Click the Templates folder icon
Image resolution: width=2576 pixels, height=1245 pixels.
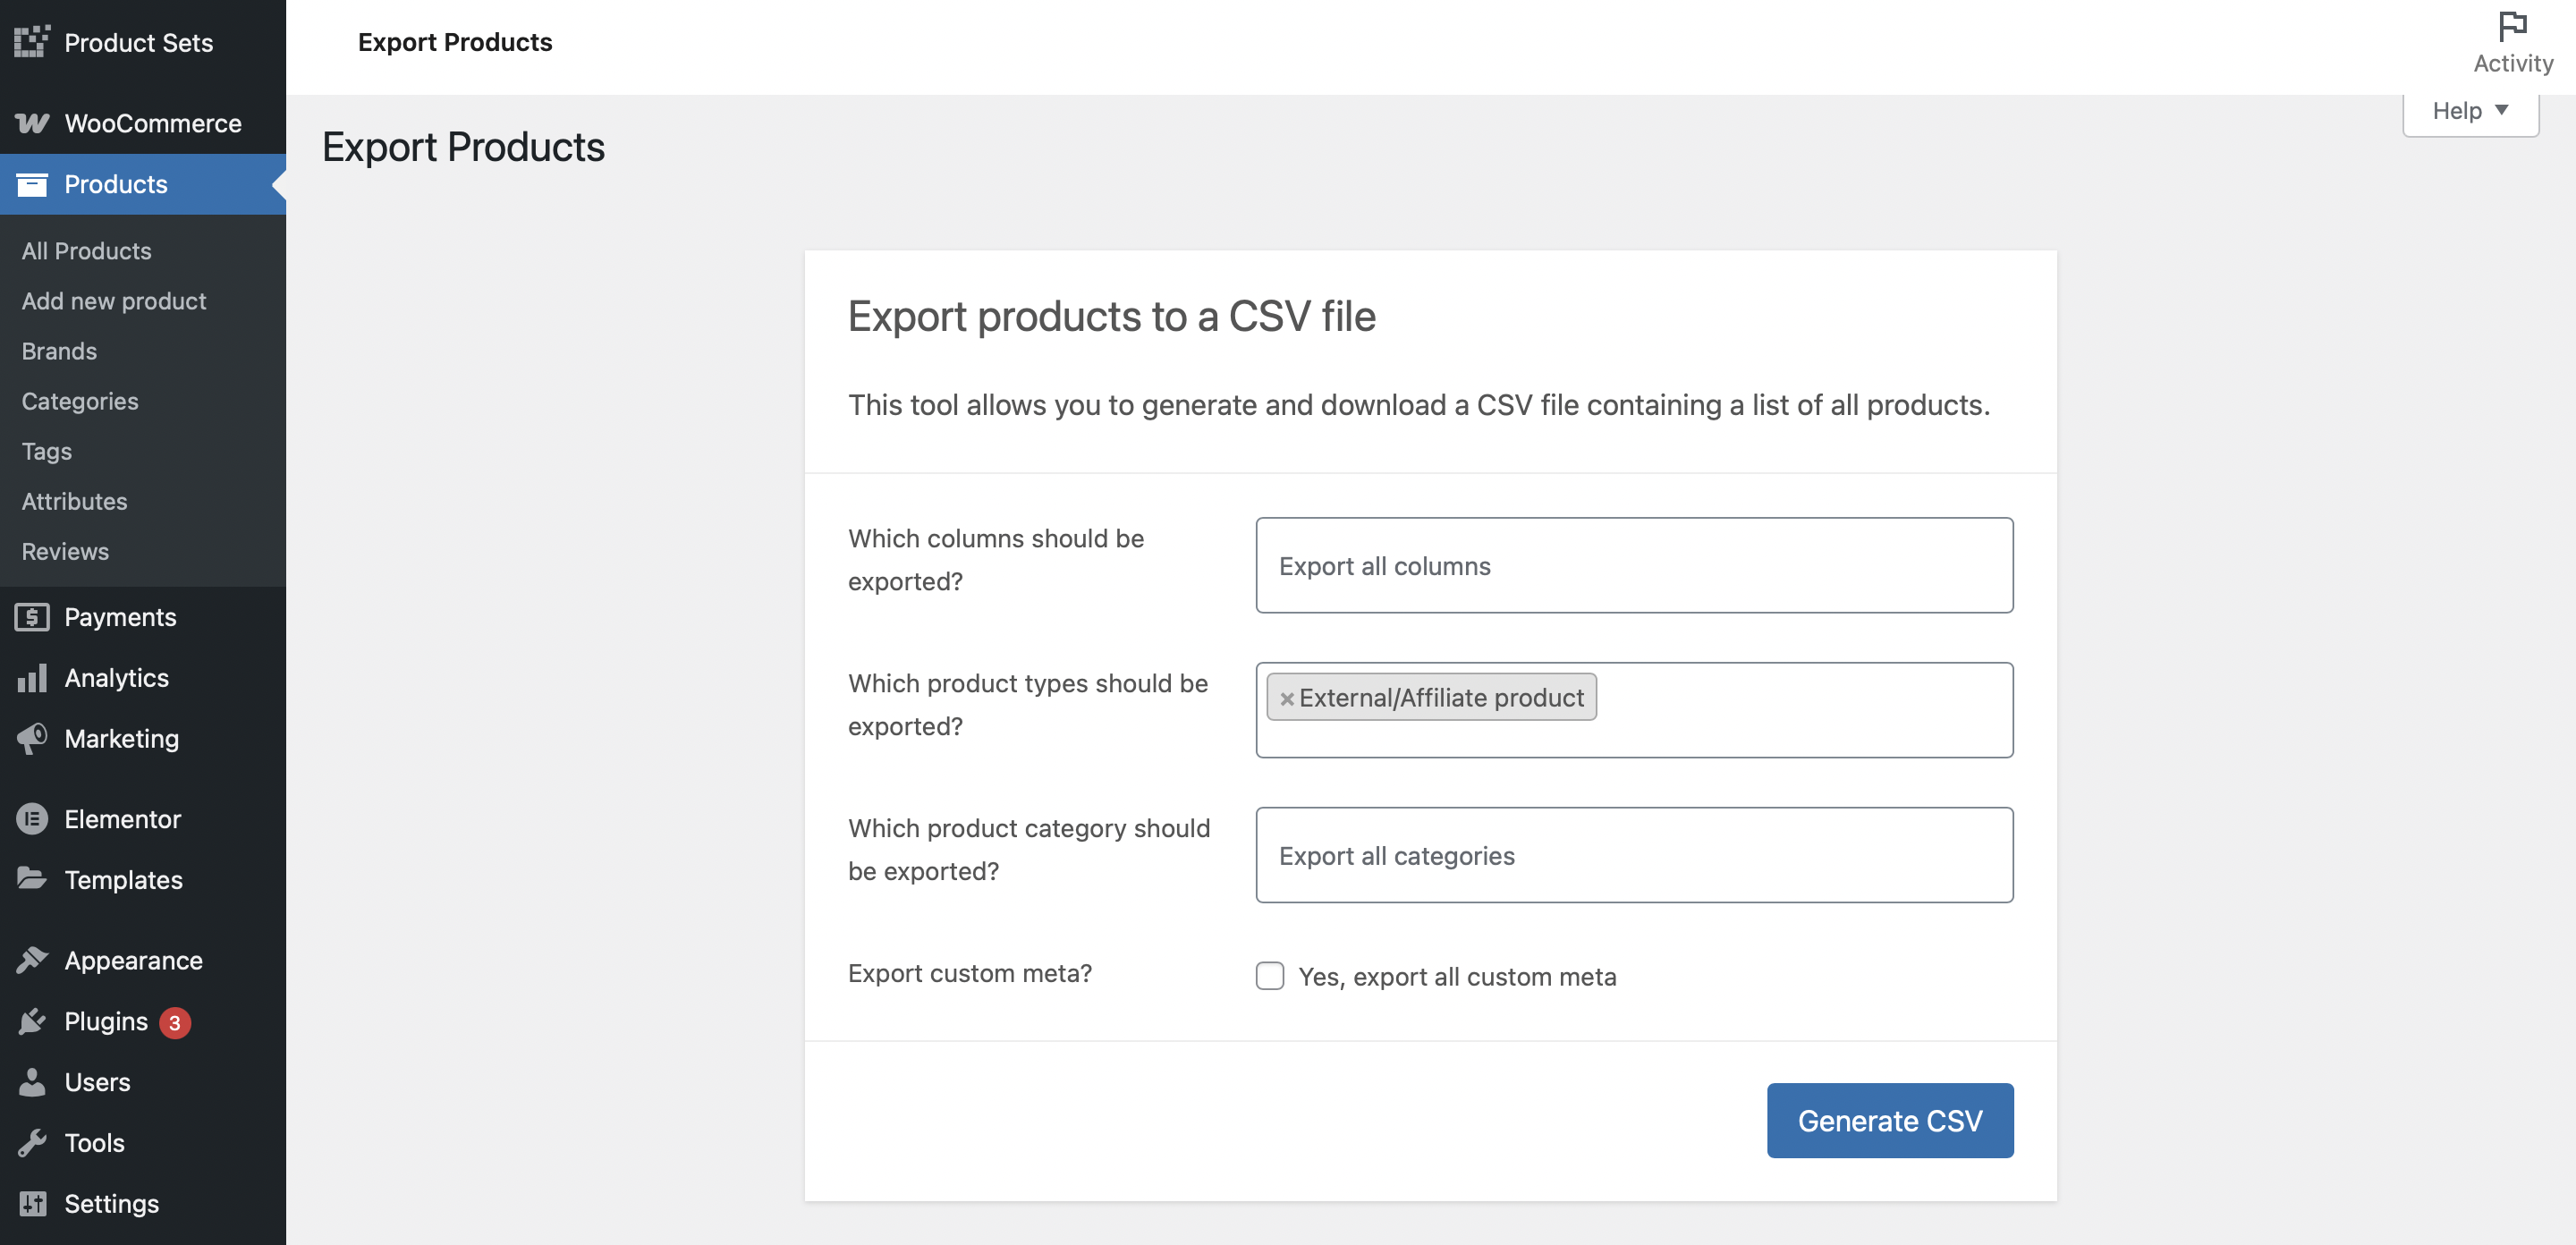[x=32, y=879]
